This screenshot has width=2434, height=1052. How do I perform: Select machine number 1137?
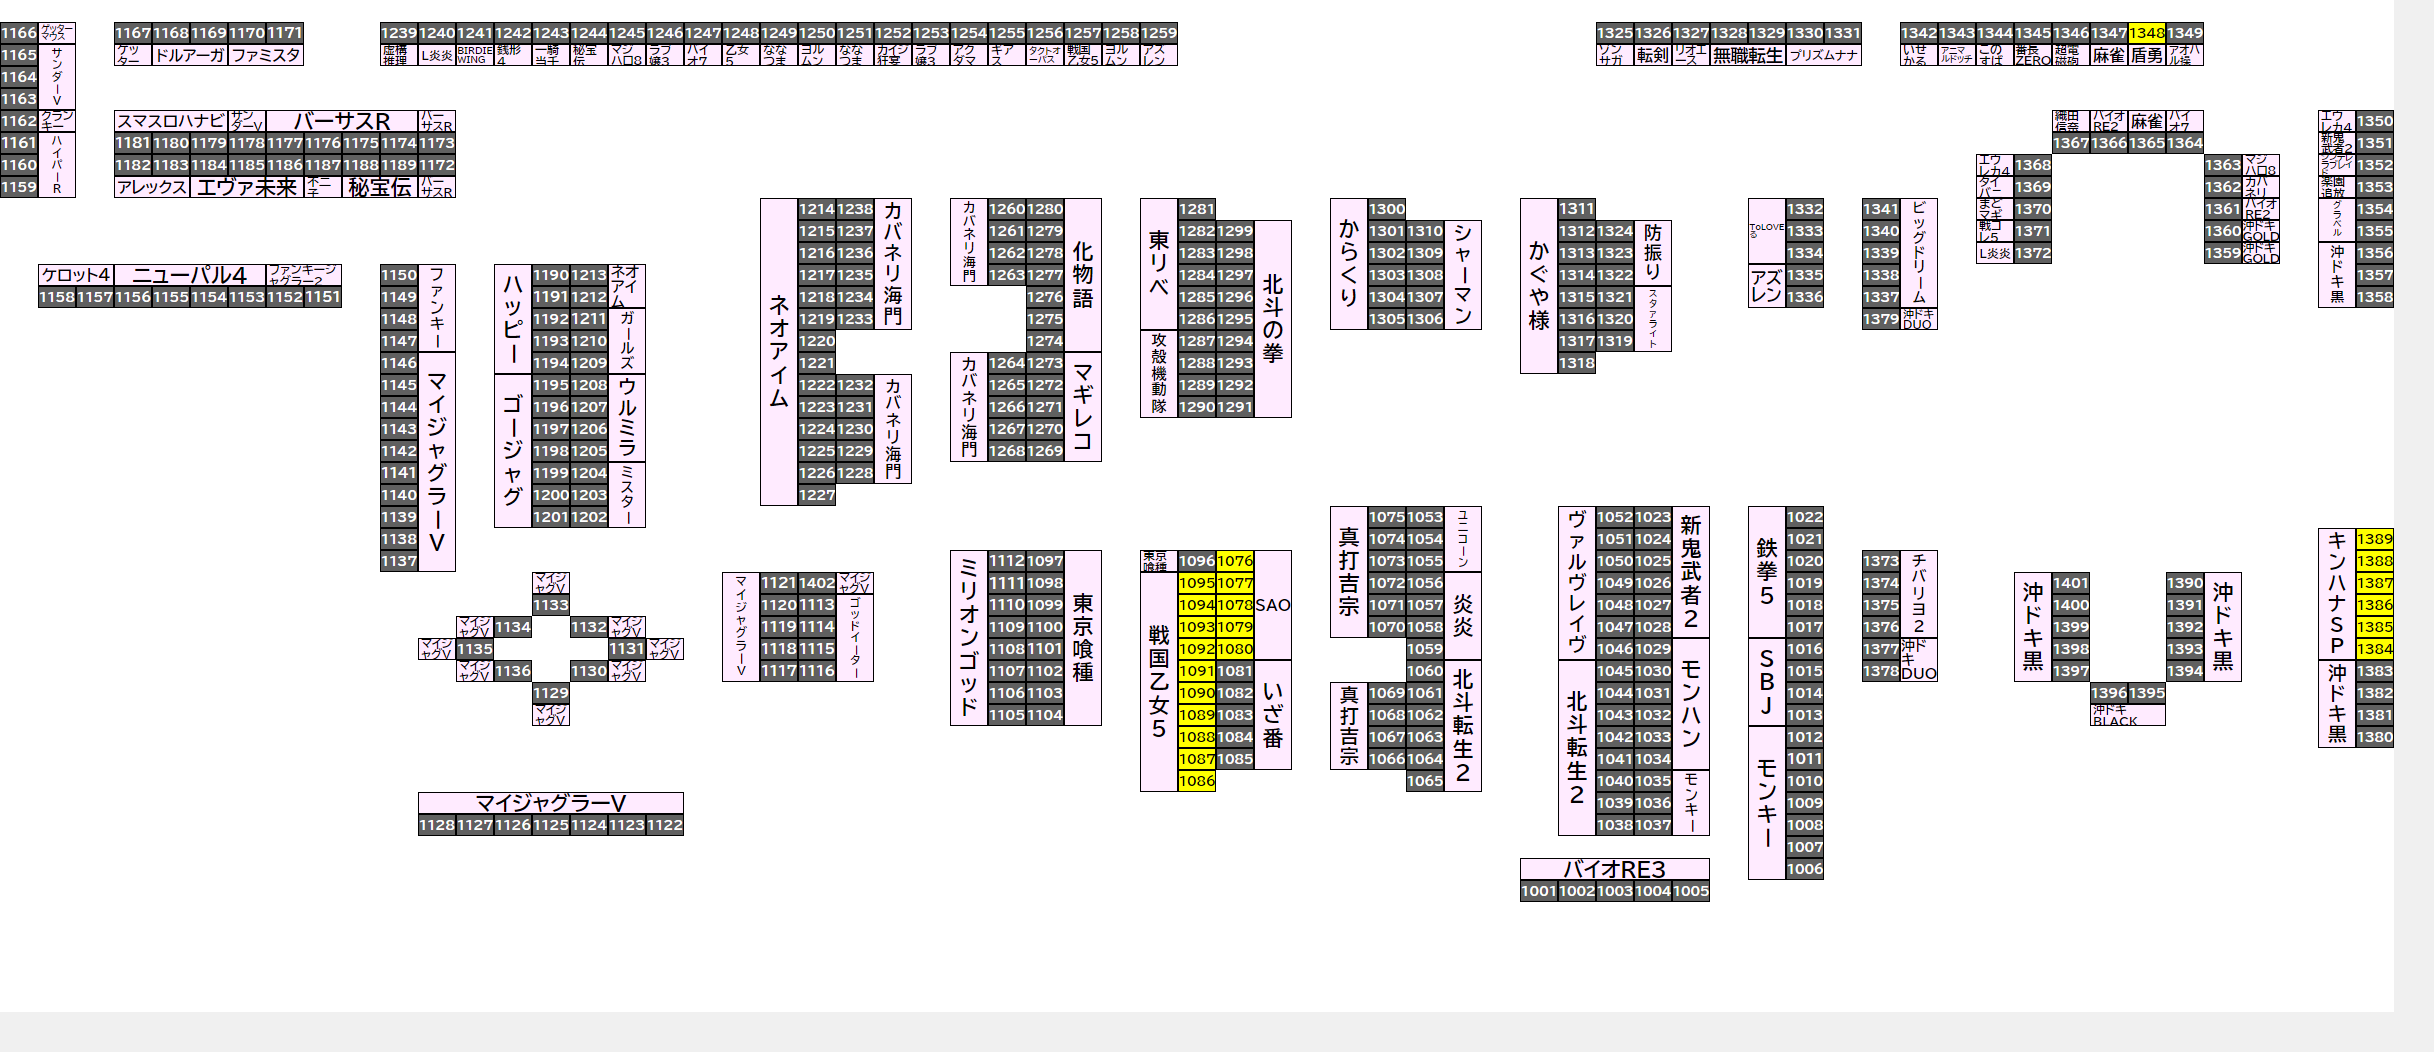[x=399, y=561]
